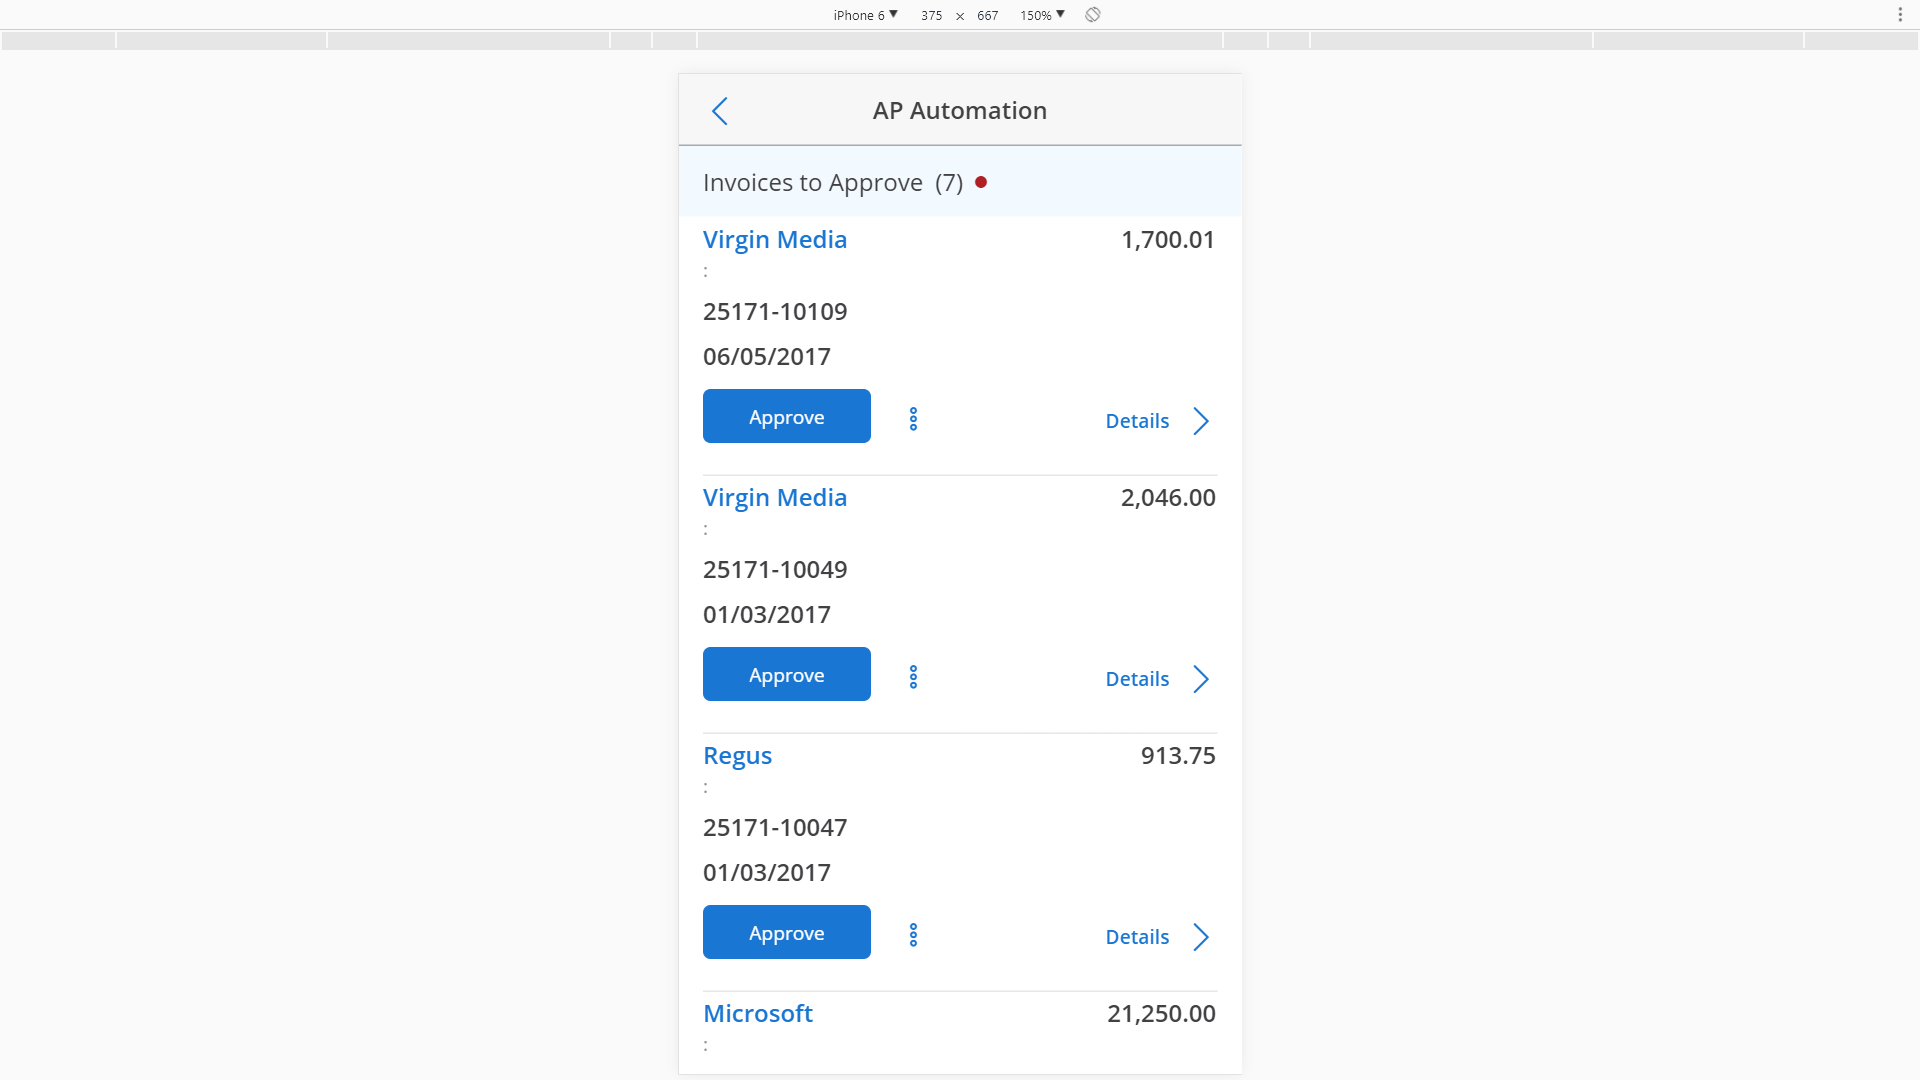Open more options for Regus invoice

coord(913,935)
